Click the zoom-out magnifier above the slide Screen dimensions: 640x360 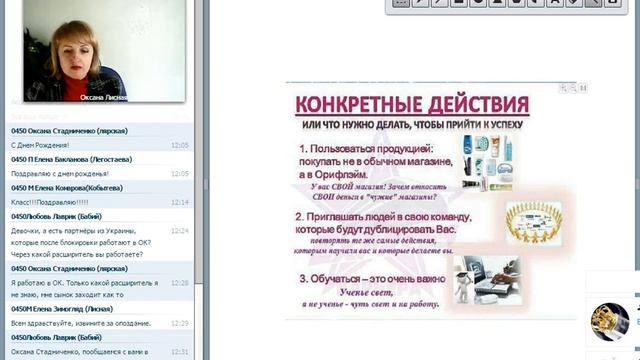(x=573, y=88)
